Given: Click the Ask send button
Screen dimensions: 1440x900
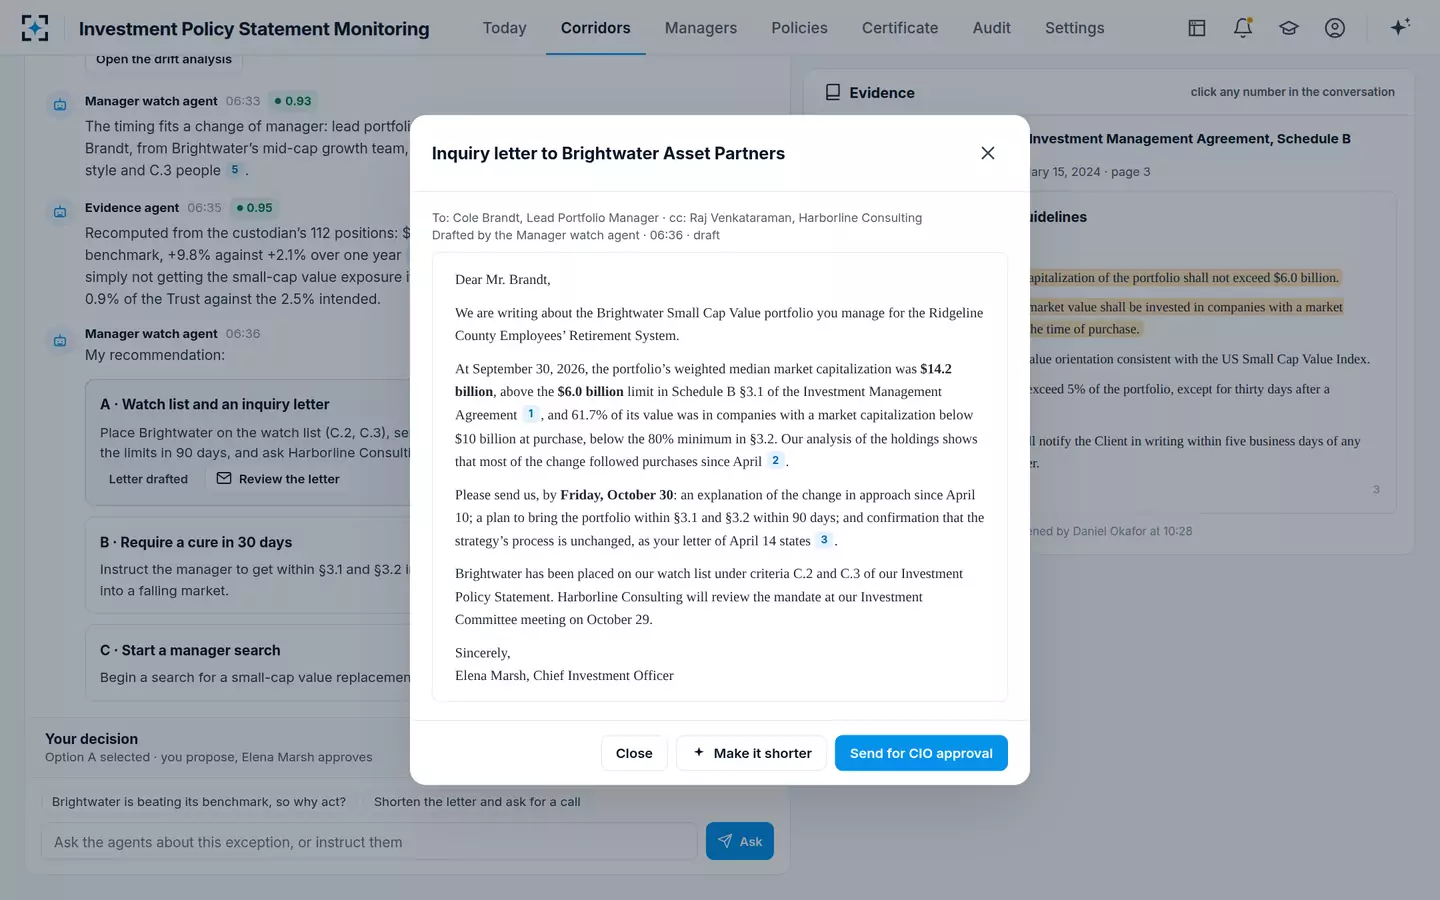Looking at the screenshot, I should point(740,841).
